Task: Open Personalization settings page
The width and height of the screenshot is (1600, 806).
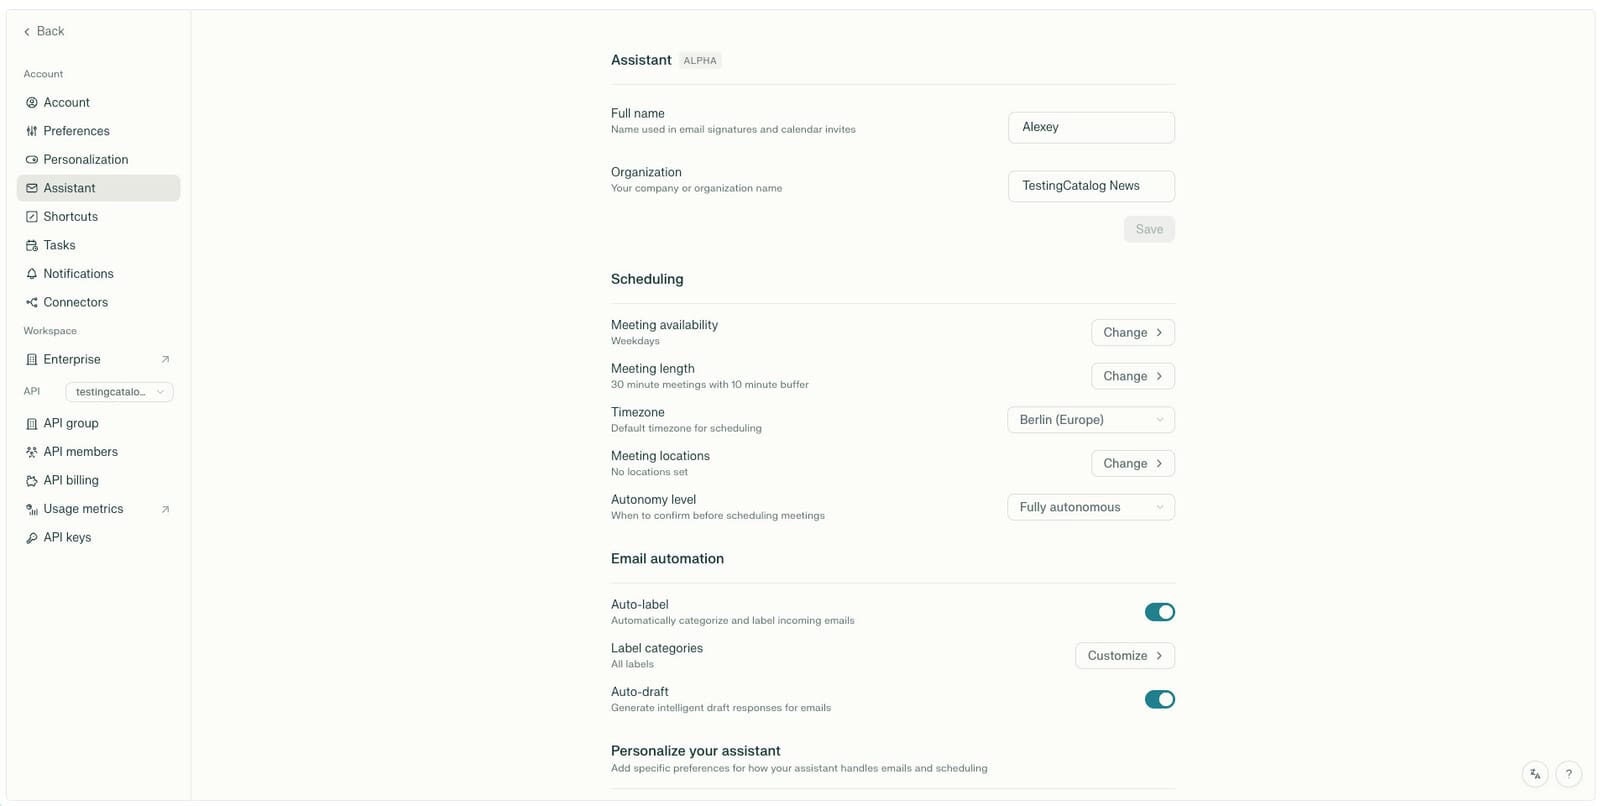Action: tap(85, 160)
